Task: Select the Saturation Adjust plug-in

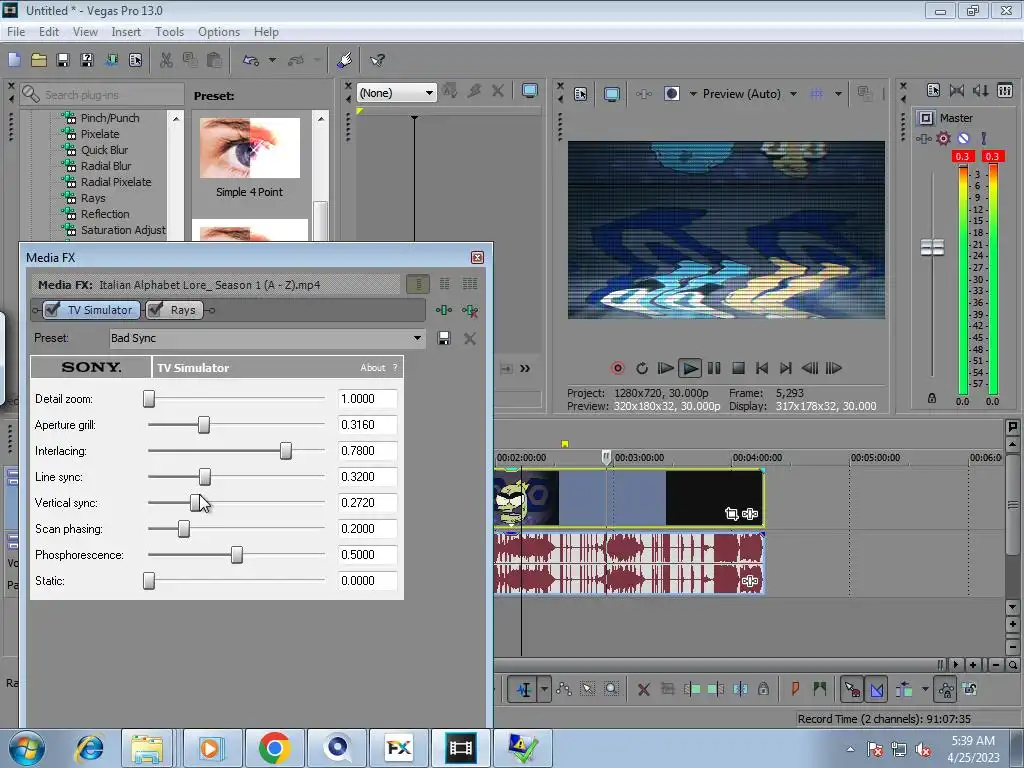Action: (x=123, y=230)
